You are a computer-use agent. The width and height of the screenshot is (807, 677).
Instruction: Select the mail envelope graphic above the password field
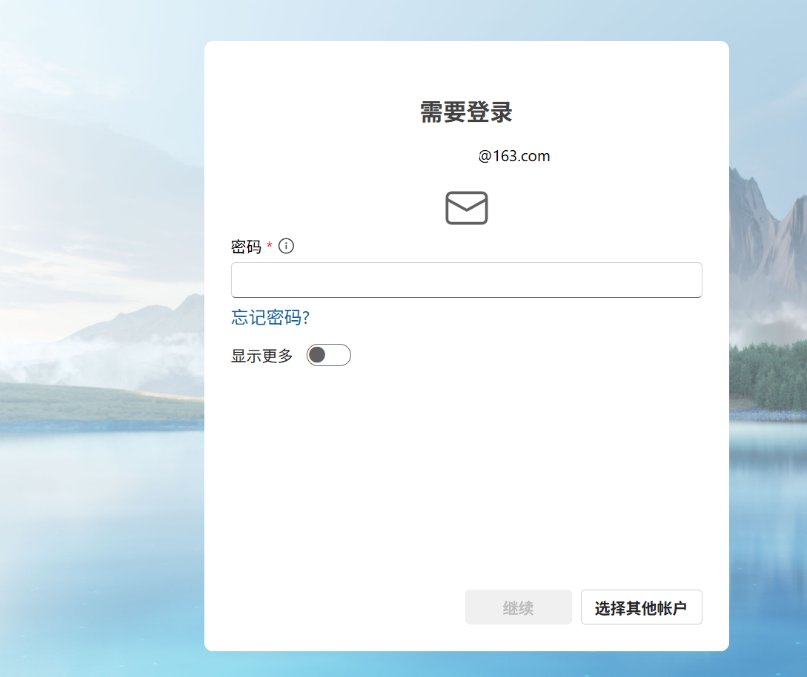tap(466, 207)
